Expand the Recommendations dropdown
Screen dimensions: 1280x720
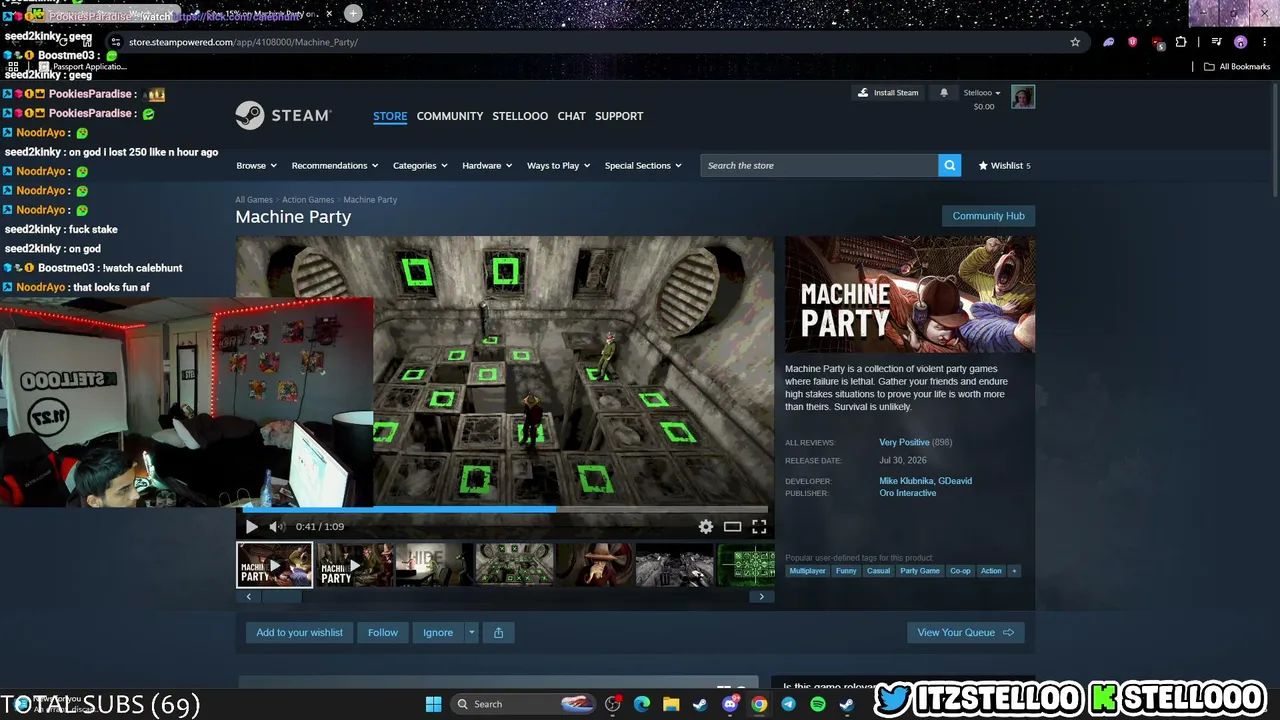coord(335,166)
